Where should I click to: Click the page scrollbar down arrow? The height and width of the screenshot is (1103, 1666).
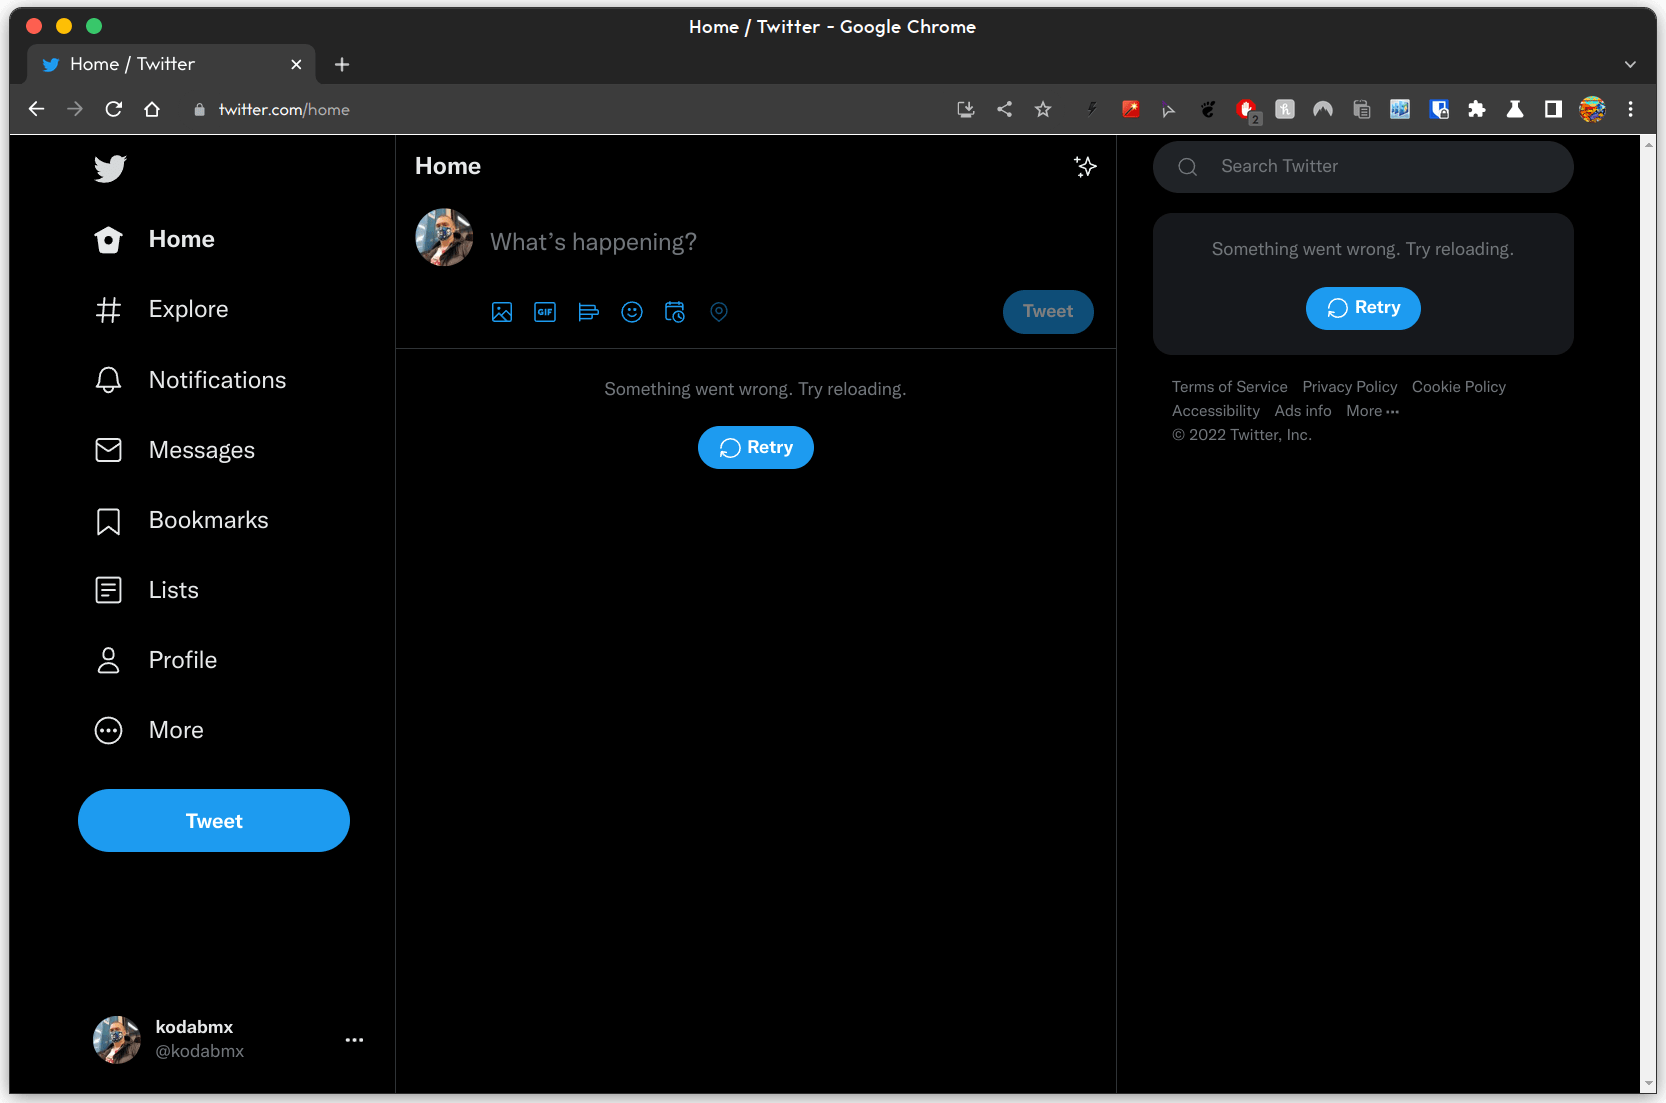pos(1649,1085)
